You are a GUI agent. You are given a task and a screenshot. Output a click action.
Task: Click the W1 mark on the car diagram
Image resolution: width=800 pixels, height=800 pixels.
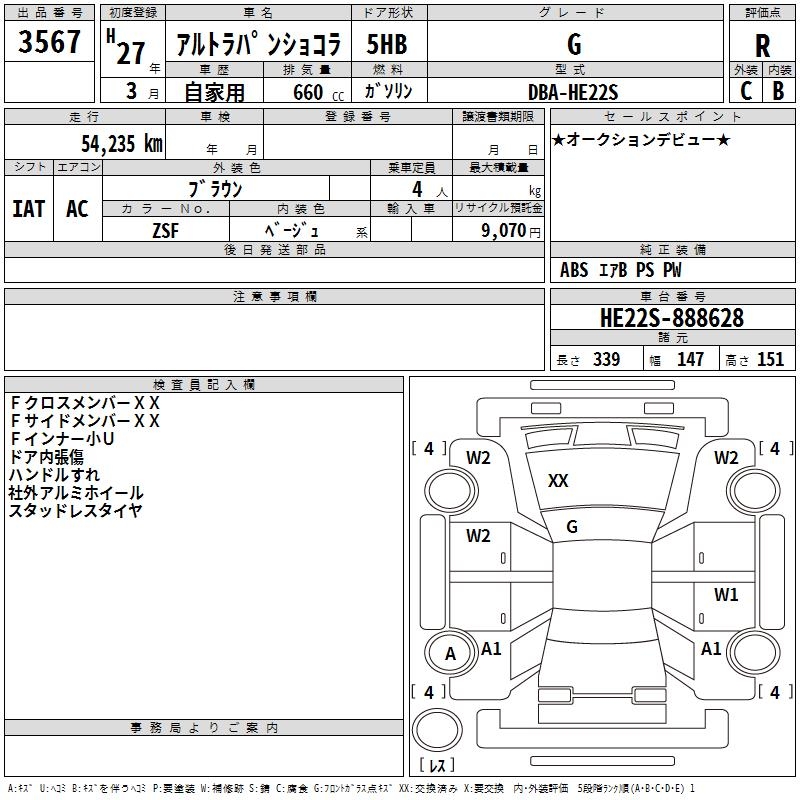point(726,595)
